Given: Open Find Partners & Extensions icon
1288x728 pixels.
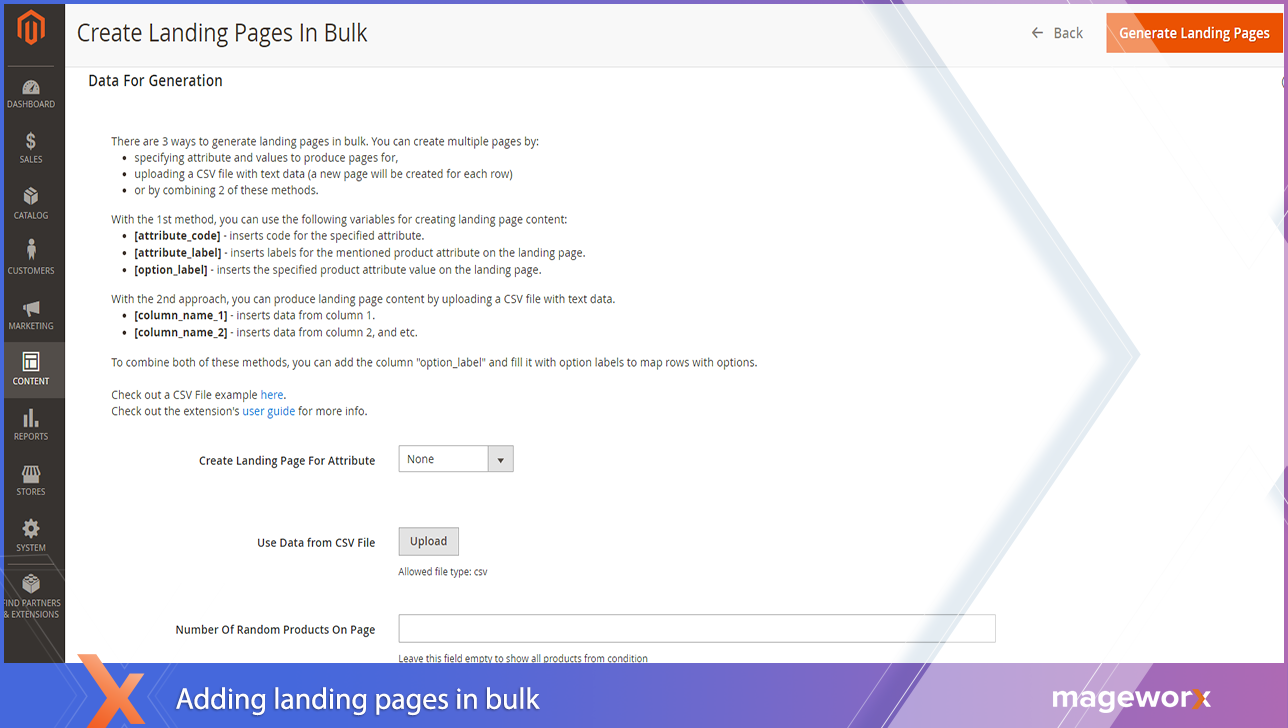Looking at the screenshot, I should (31, 585).
